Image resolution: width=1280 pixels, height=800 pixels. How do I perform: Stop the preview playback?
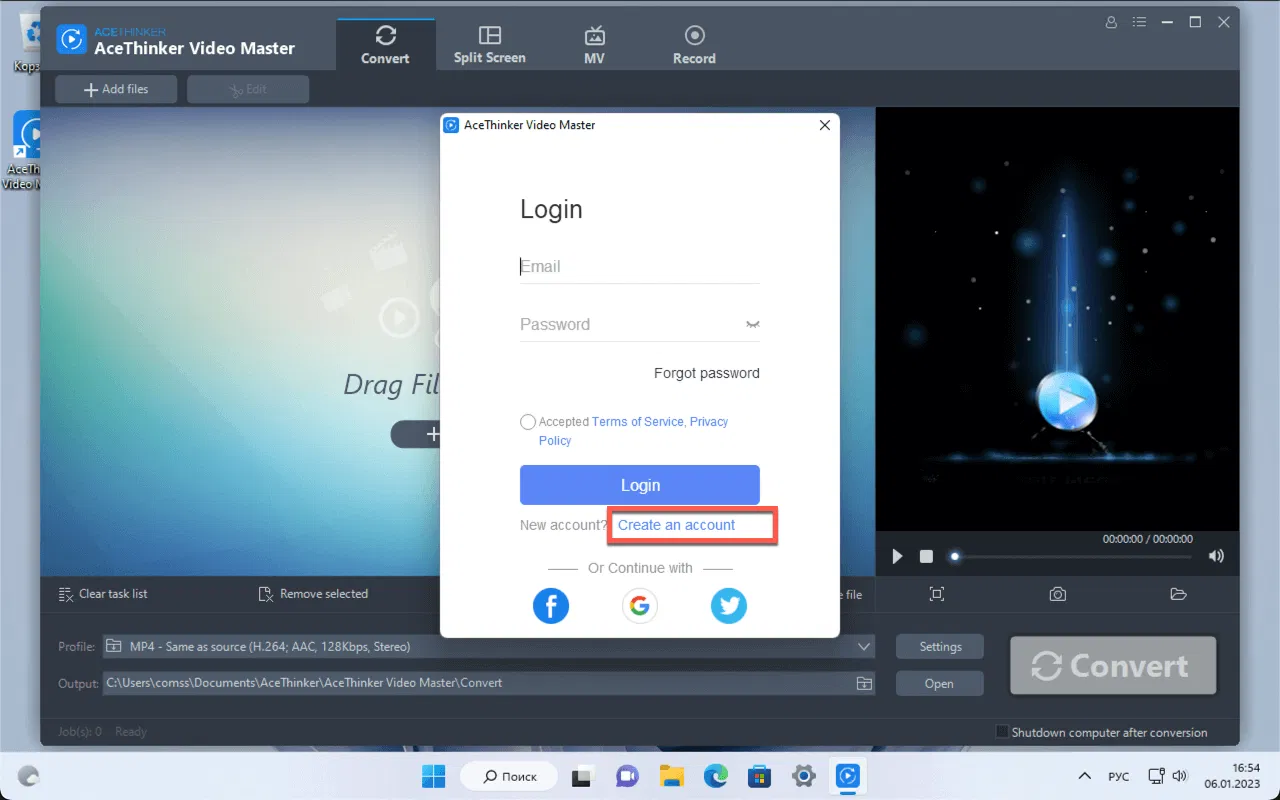tap(926, 556)
